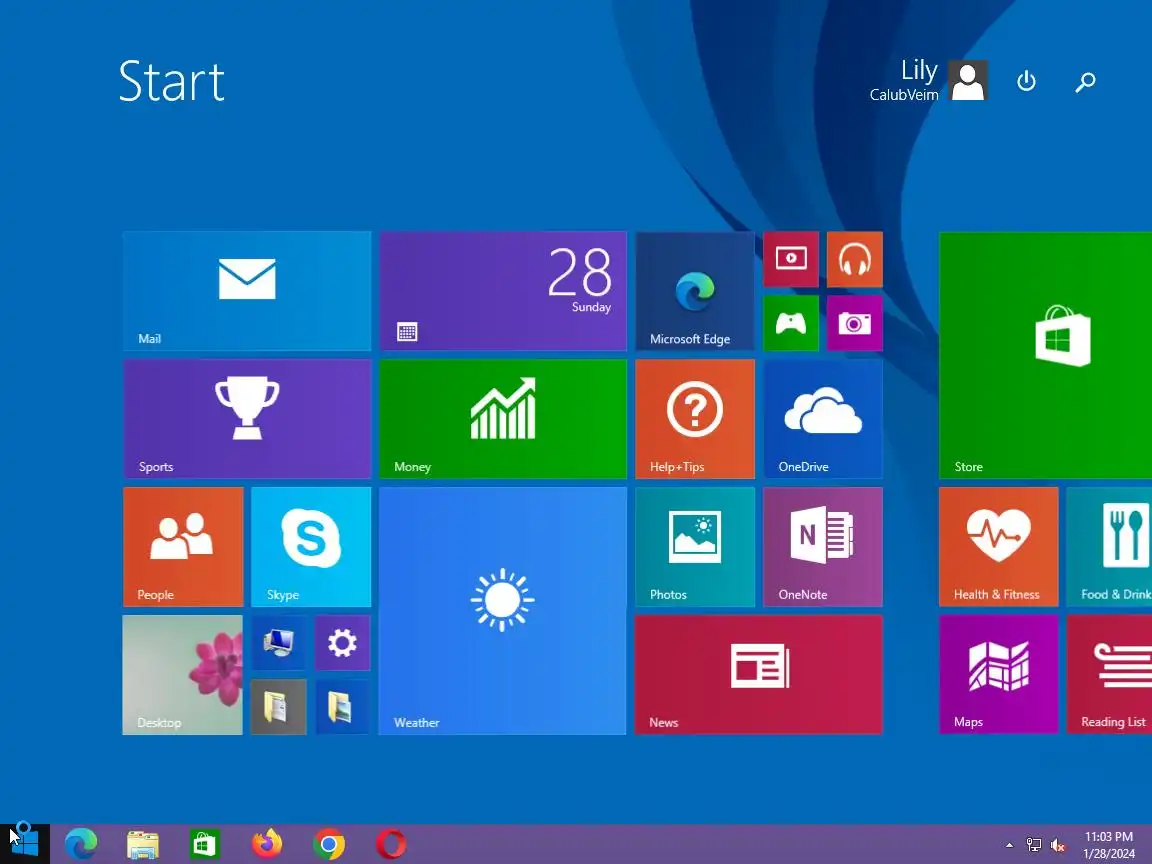Open the Music headphones tile
This screenshot has height=864, width=1152.
(854, 259)
